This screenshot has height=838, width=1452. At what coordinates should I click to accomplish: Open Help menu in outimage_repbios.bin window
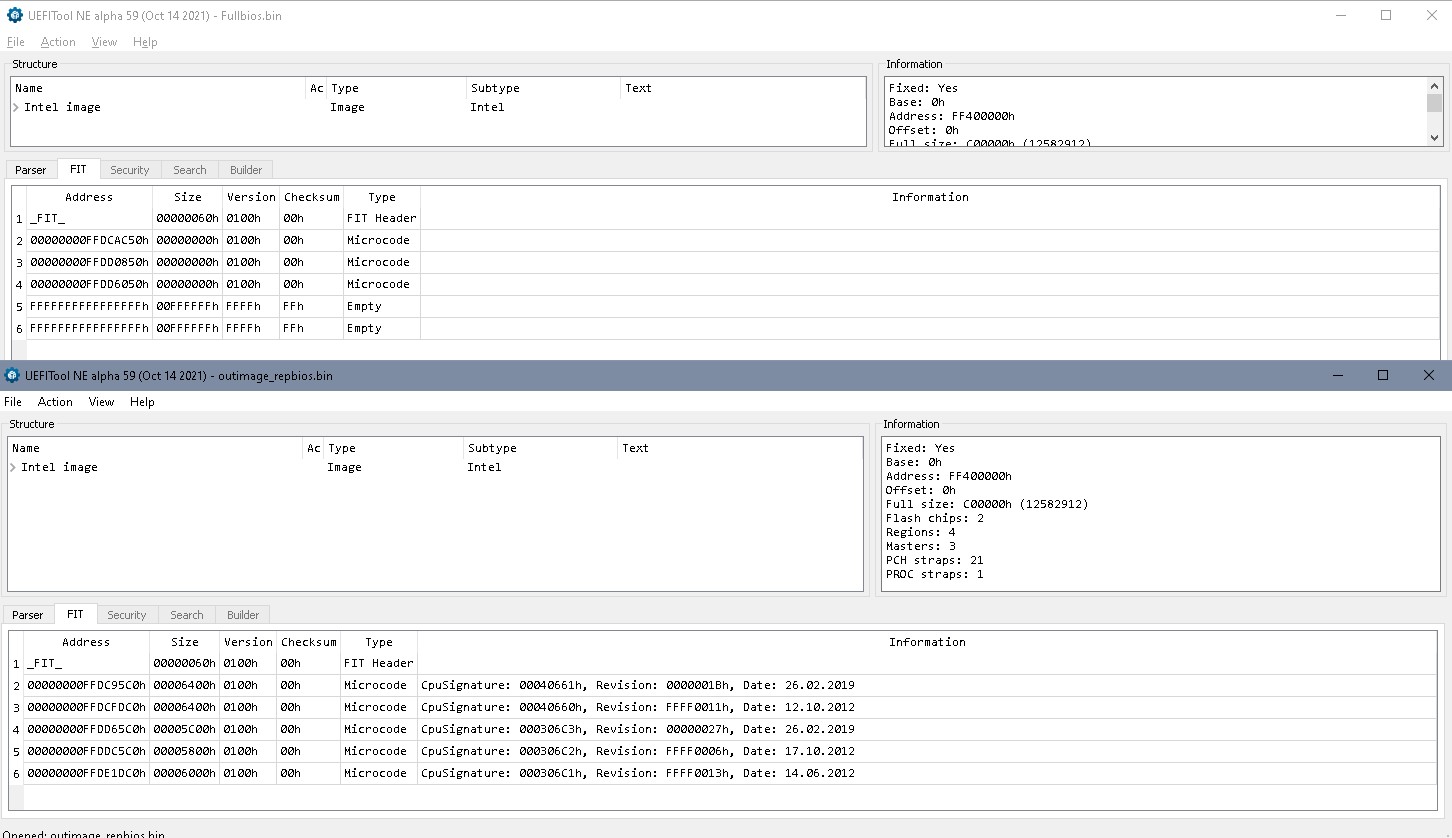[x=142, y=402]
